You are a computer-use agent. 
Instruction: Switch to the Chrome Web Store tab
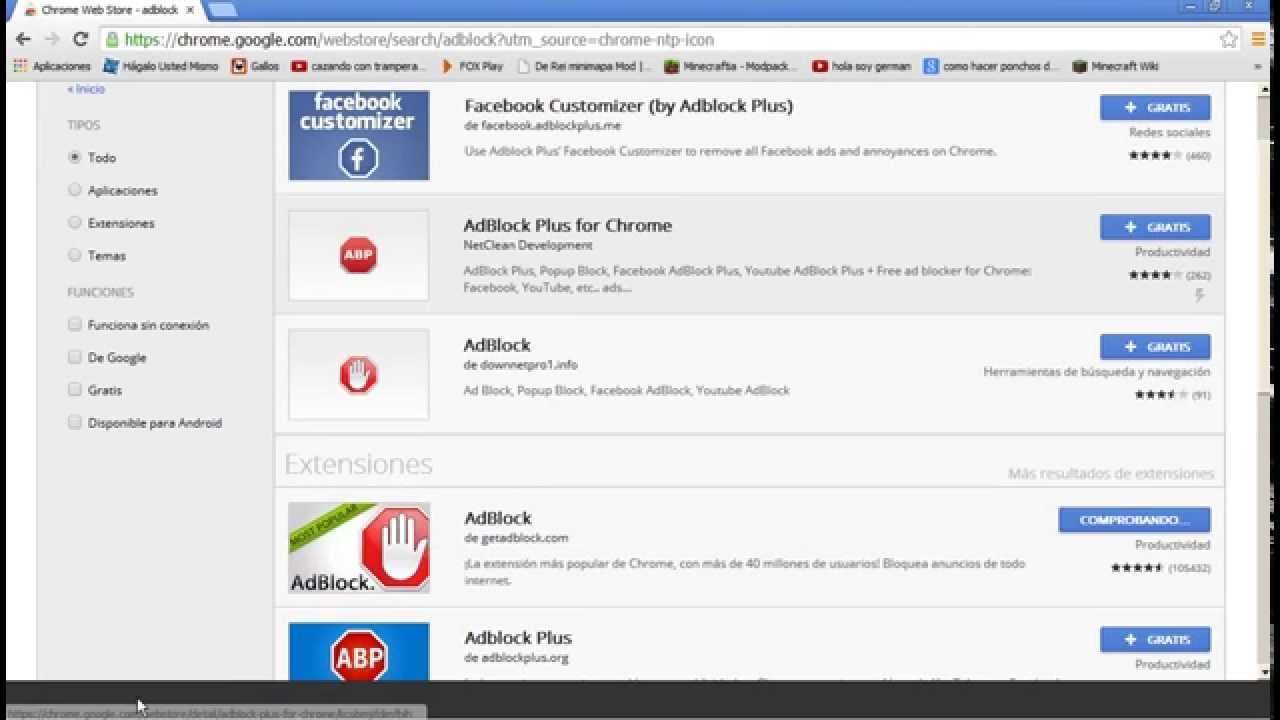[x=108, y=10]
